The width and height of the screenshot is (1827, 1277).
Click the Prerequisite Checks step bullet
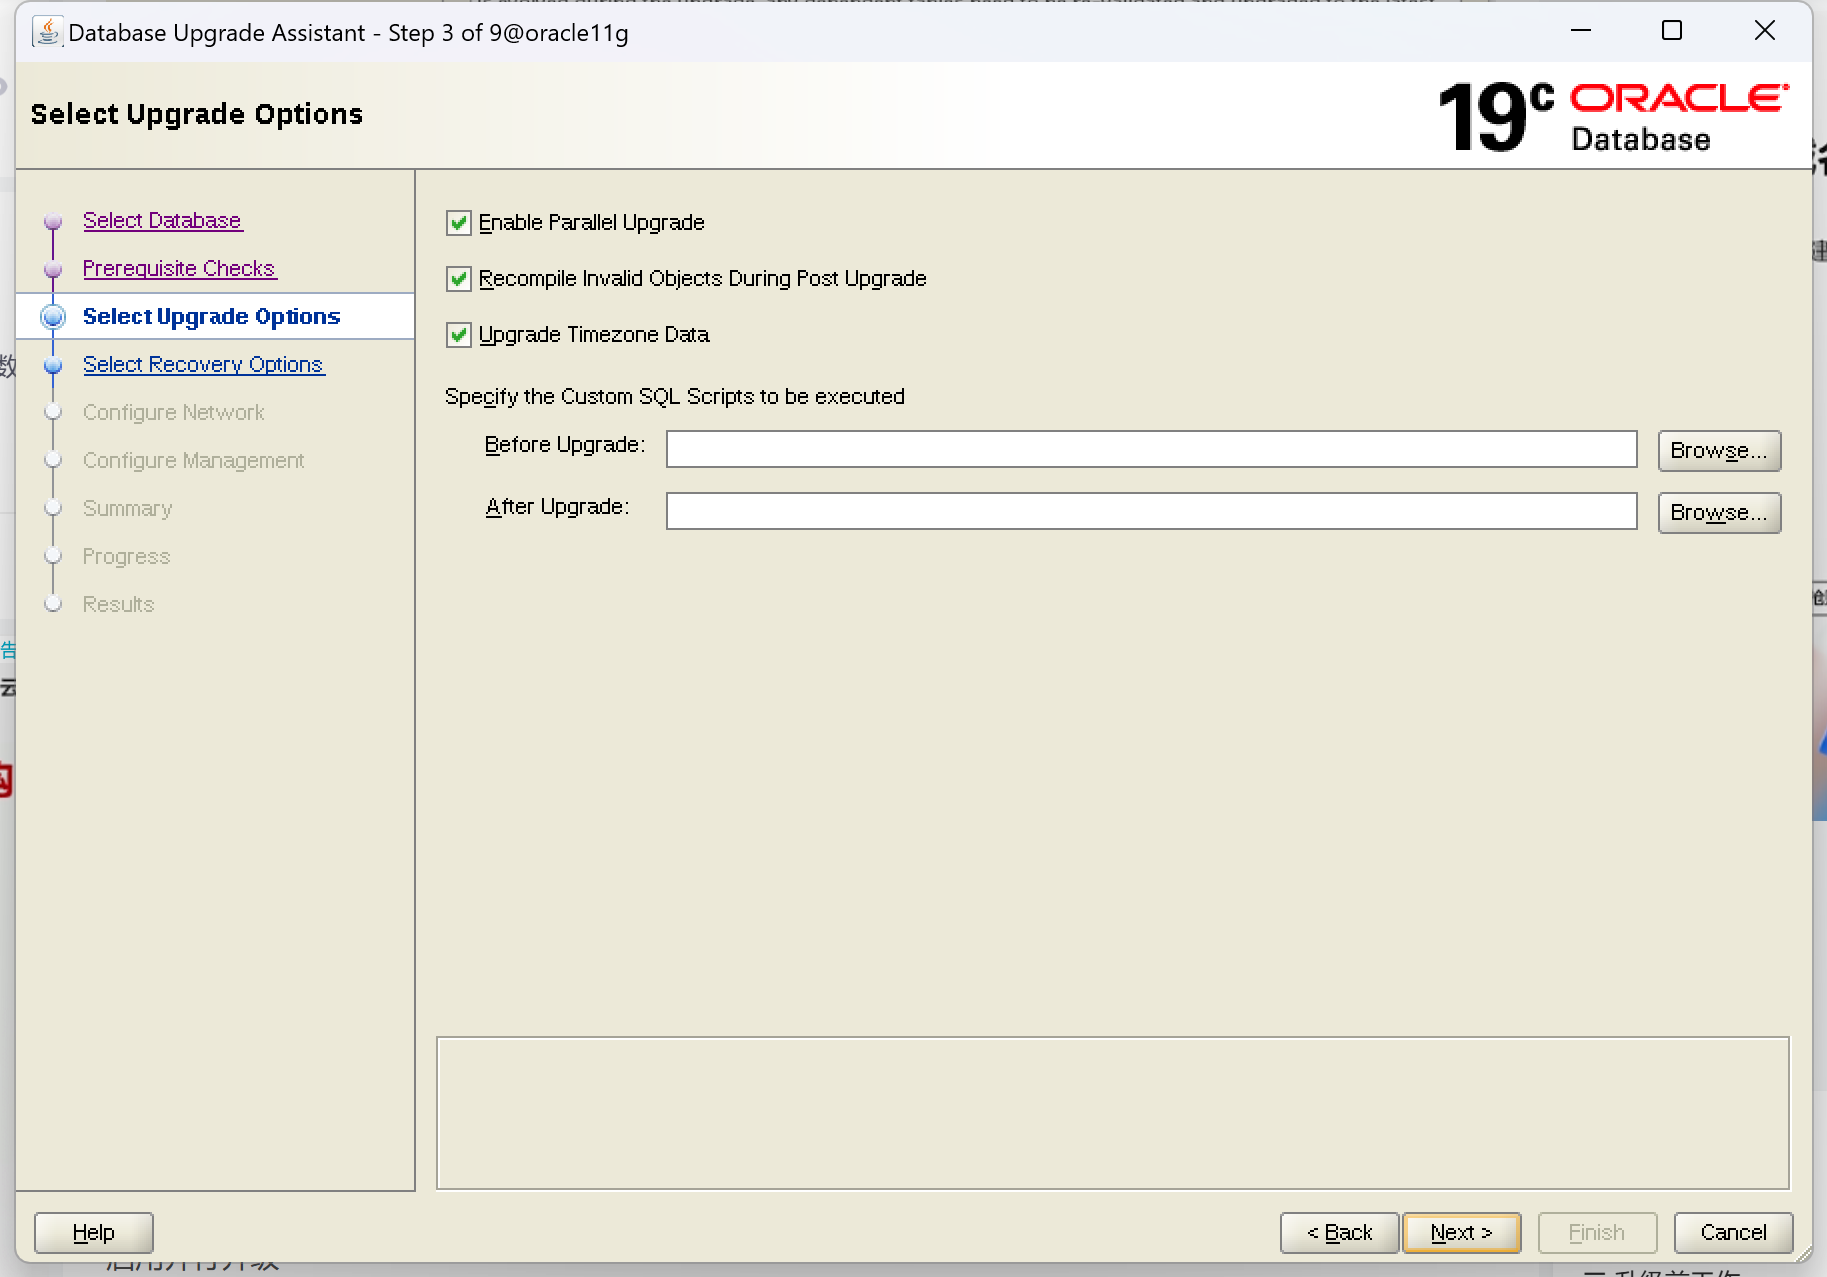tap(54, 269)
